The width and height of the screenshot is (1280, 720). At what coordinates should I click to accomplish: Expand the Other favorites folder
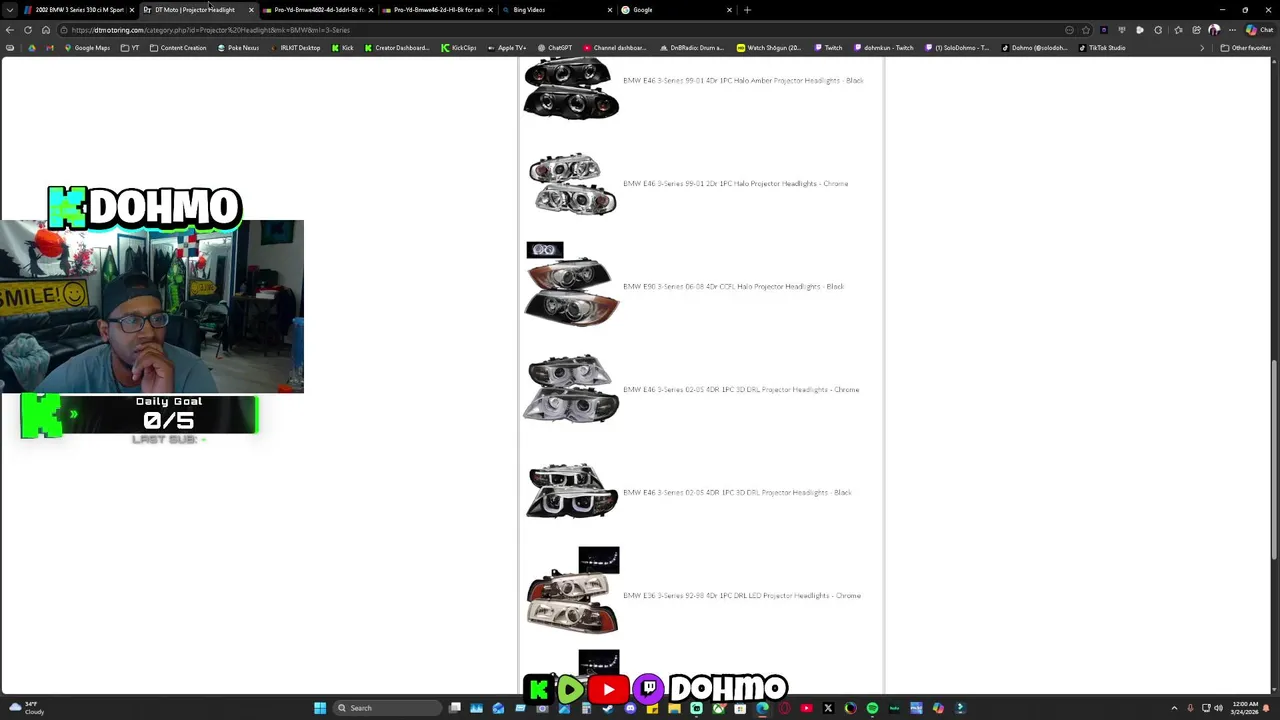(1246, 48)
